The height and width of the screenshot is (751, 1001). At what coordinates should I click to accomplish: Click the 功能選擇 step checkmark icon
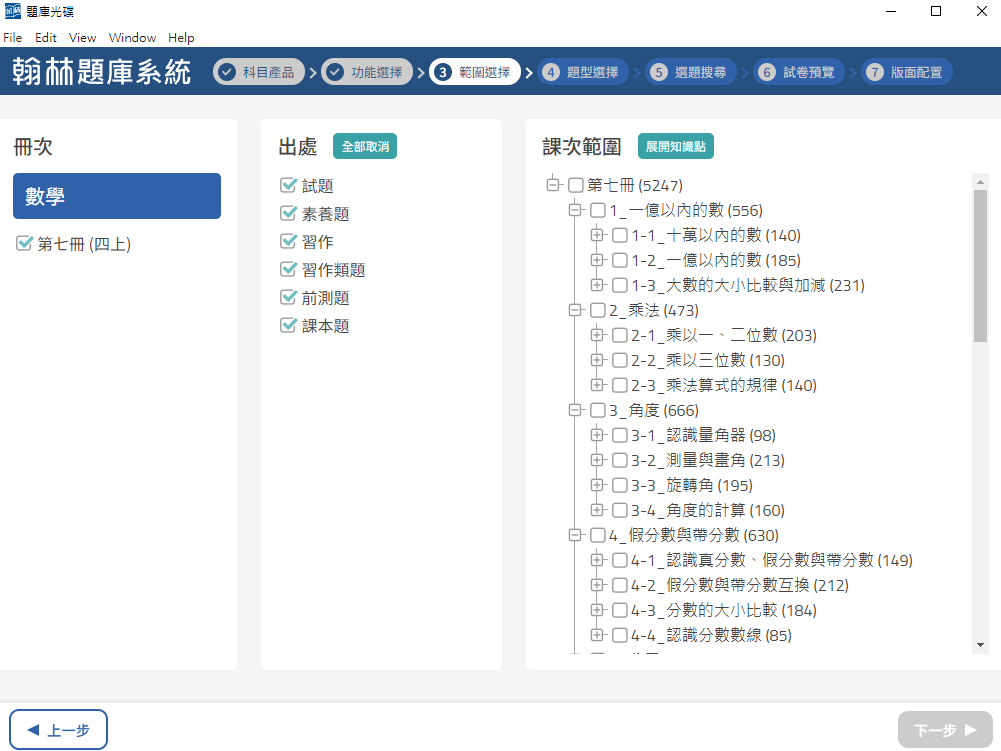pos(335,72)
